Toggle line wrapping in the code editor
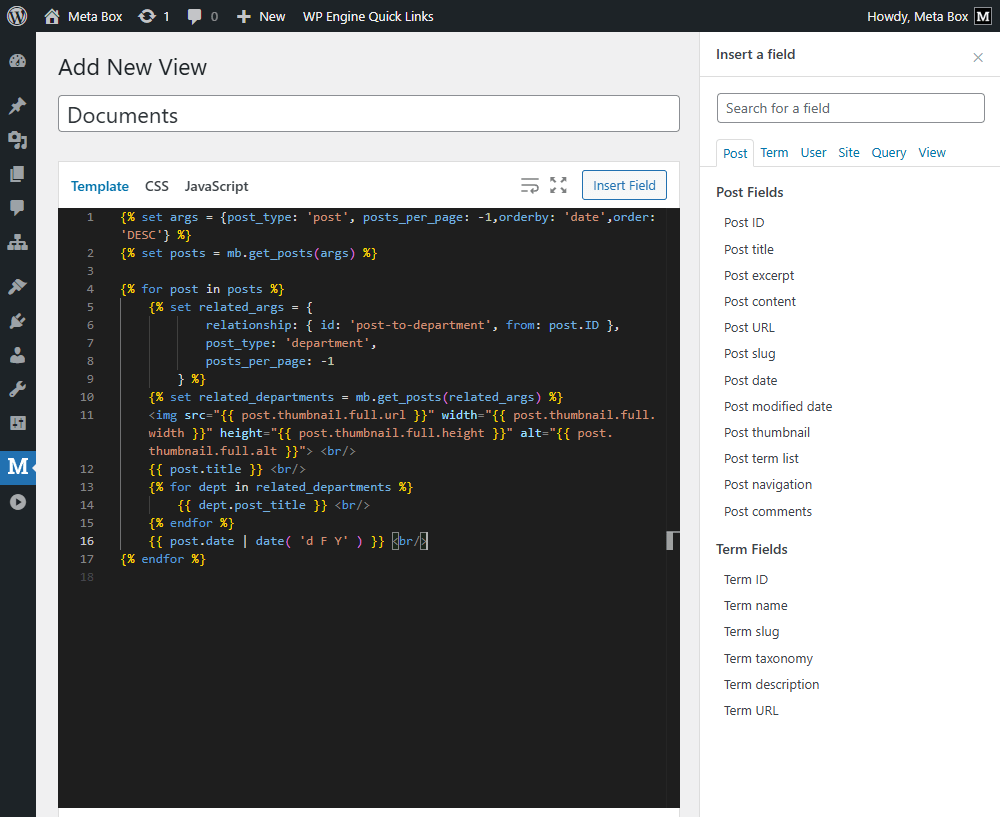The image size is (1000, 817). tap(530, 185)
